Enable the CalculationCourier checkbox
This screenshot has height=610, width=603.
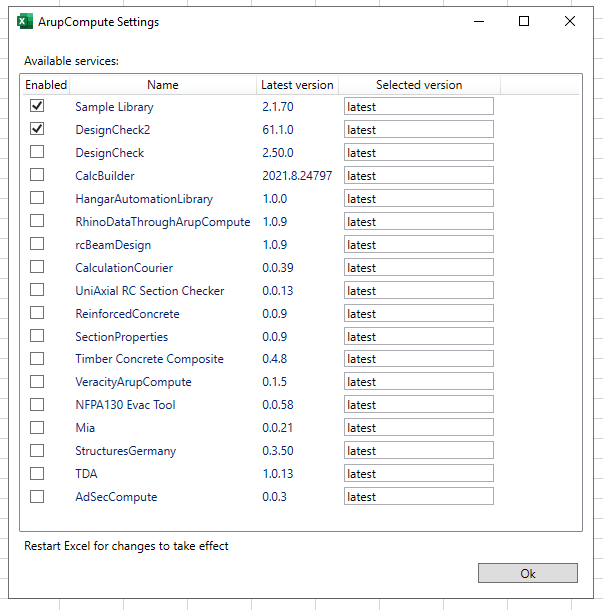click(37, 267)
